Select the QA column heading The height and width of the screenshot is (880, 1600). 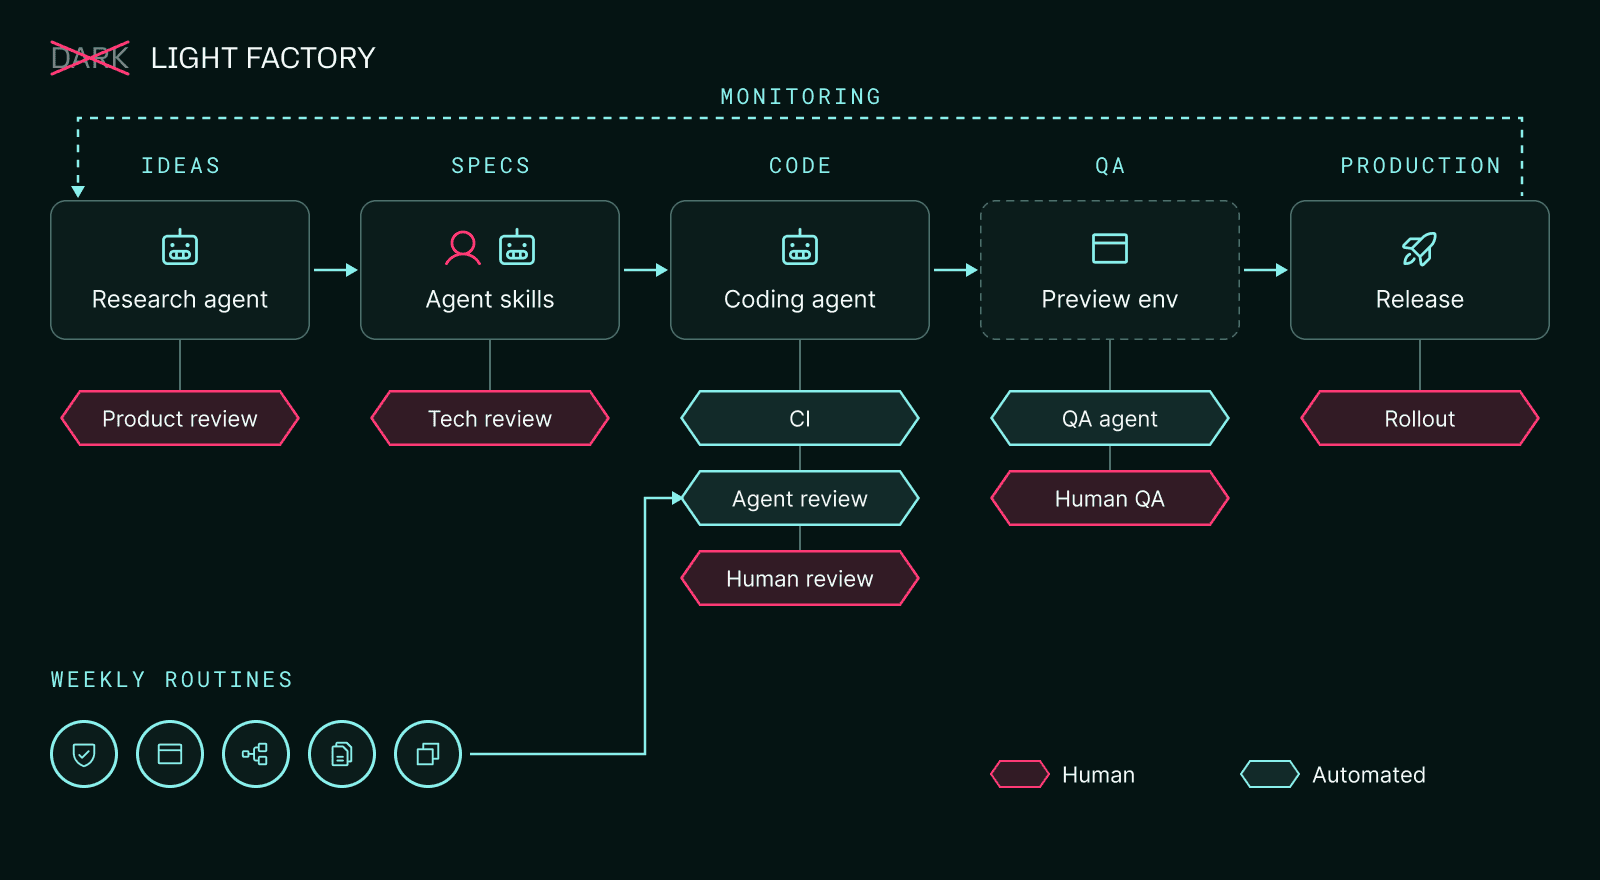[1110, 166]
